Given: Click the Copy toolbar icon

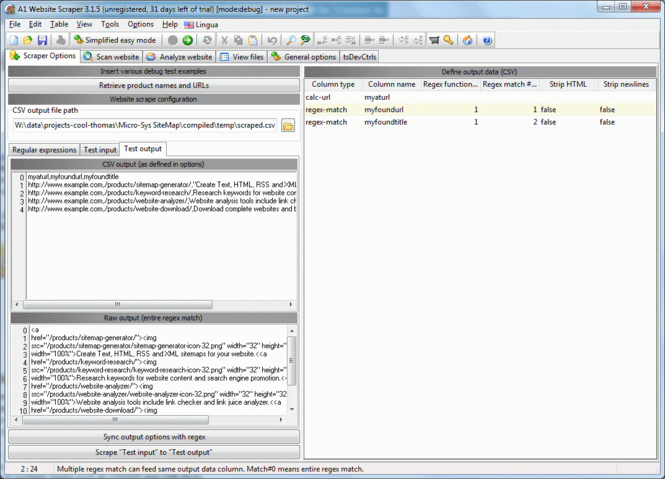Looking at the screenshot, I should [238, 40].
